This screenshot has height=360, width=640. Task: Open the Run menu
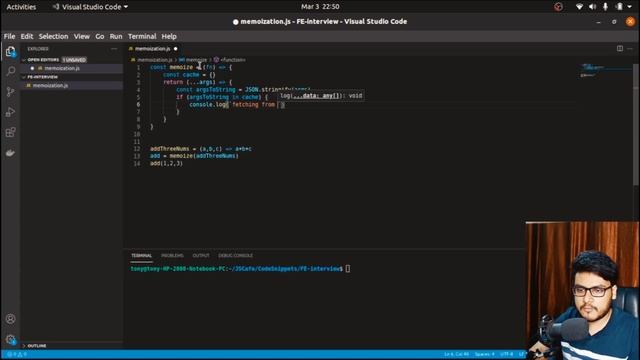pyautogui.click(x=116, y=36)
